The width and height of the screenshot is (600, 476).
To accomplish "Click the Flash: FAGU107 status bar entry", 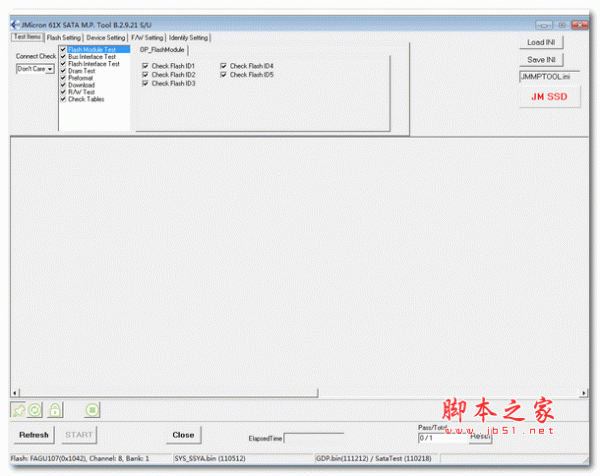I will tap(91, 458).
